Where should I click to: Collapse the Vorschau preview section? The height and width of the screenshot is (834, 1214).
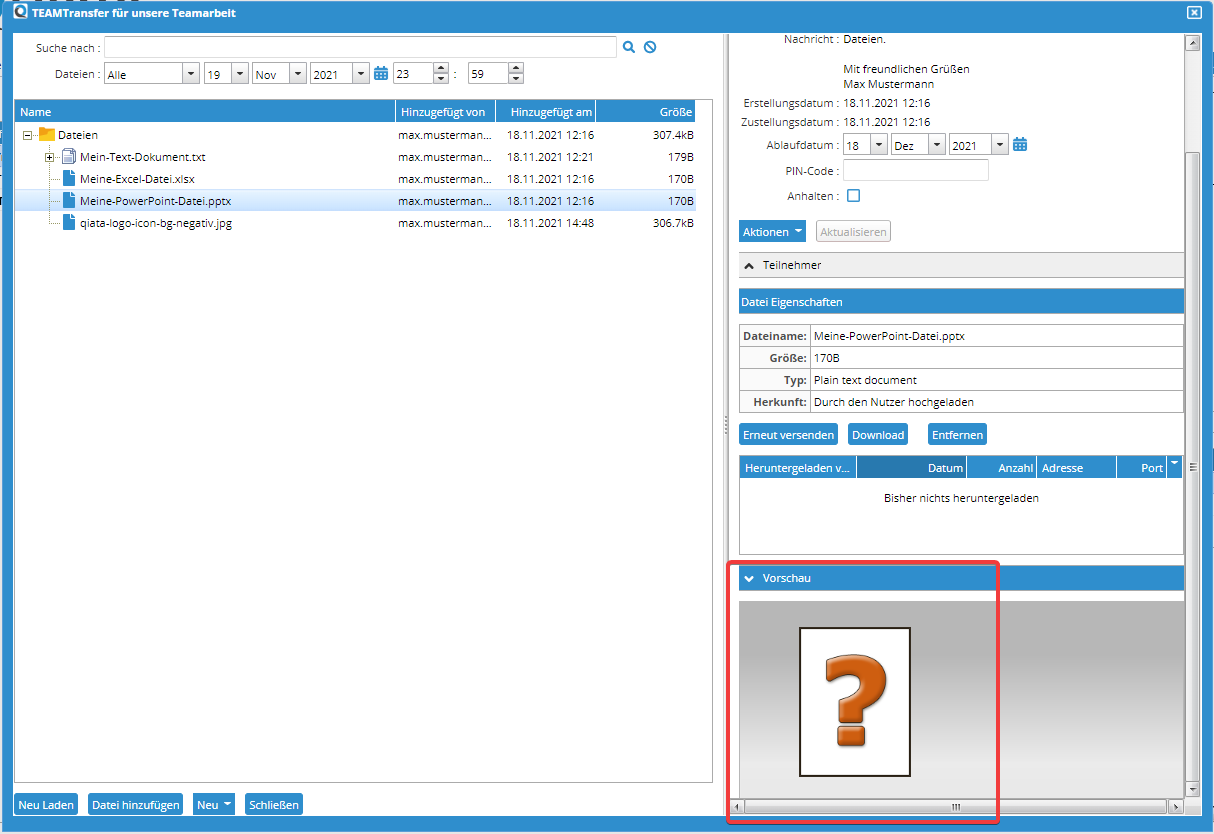pos(751,577)
